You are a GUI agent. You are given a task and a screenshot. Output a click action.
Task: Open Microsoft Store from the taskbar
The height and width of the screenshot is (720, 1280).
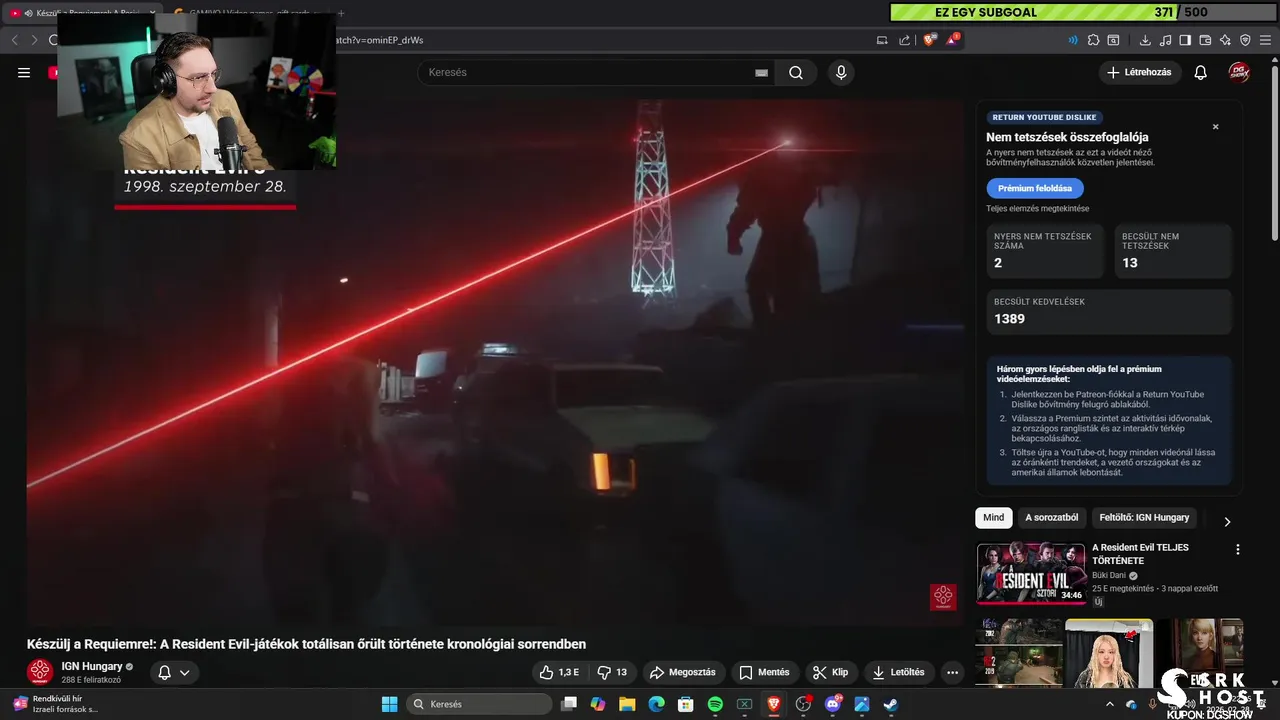click(x=685, y=704)
